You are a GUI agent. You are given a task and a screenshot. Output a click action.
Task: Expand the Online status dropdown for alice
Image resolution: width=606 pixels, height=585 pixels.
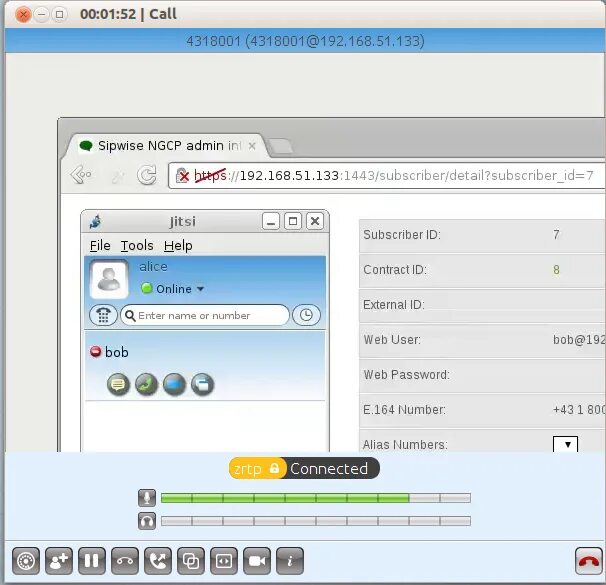point(173,289)
